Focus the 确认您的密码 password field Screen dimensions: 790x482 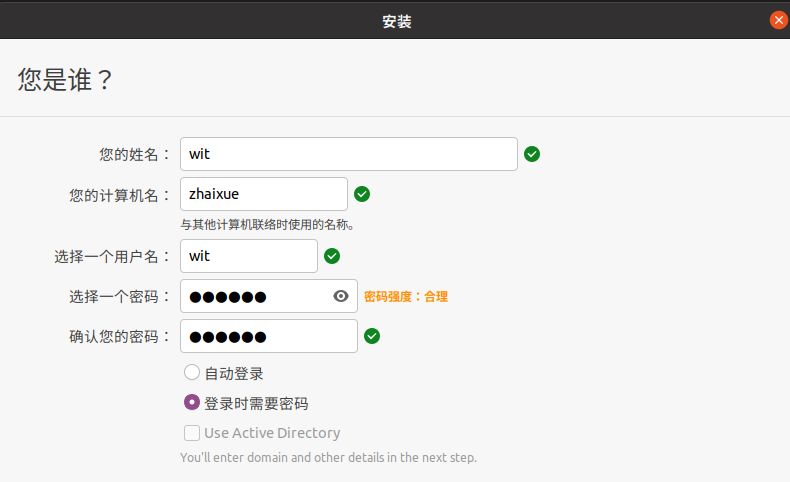click(269, 336)
